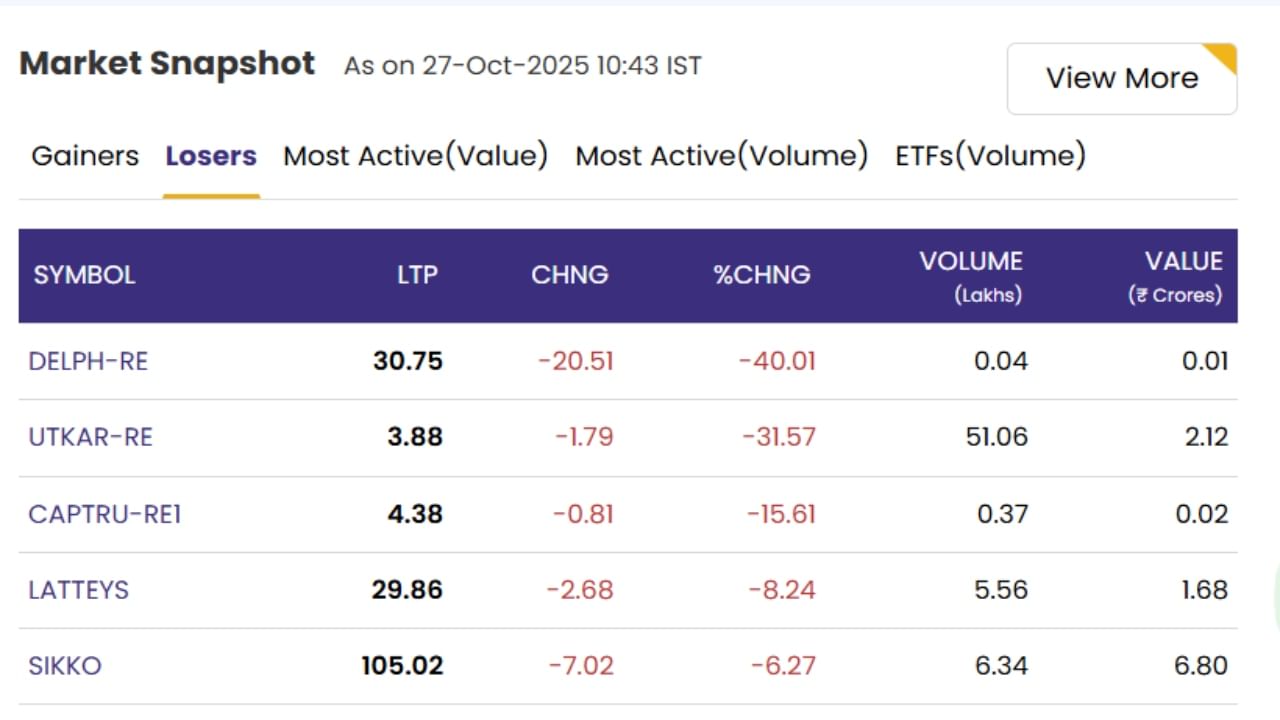Click the View More button
The image size is (1280, 720).
[x=1121, y=79]
